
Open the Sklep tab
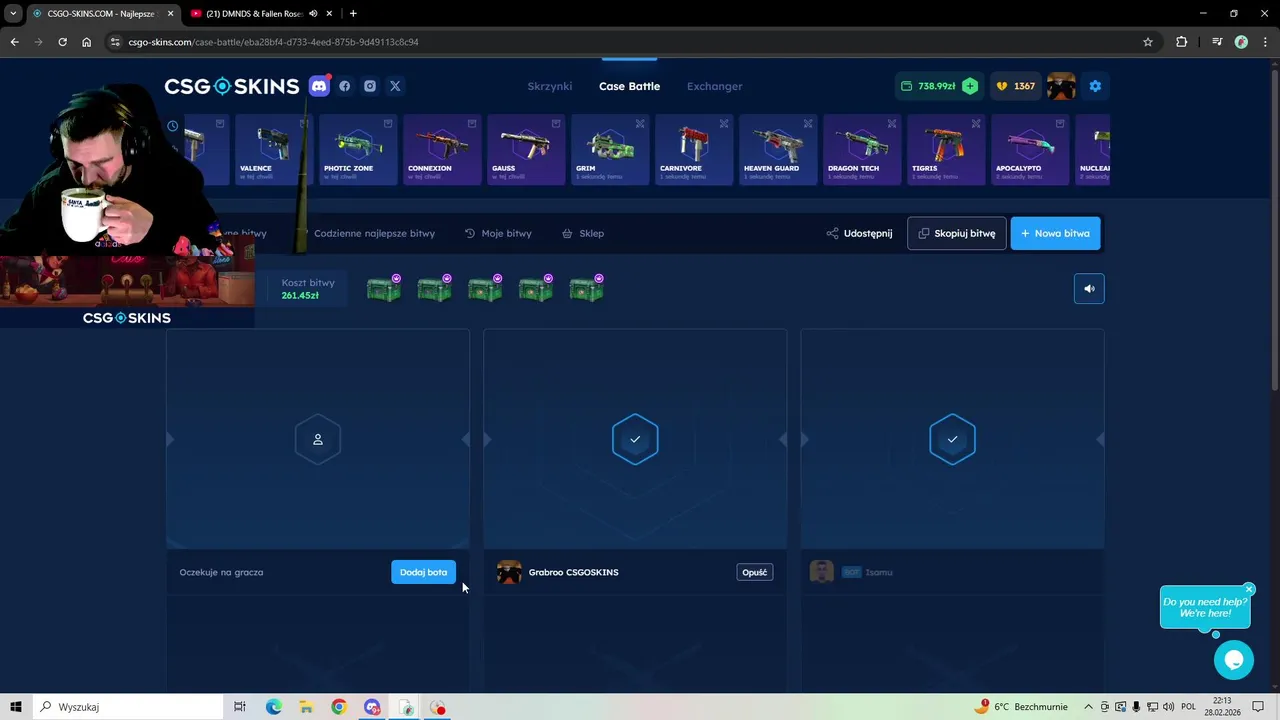coord(583,233)
